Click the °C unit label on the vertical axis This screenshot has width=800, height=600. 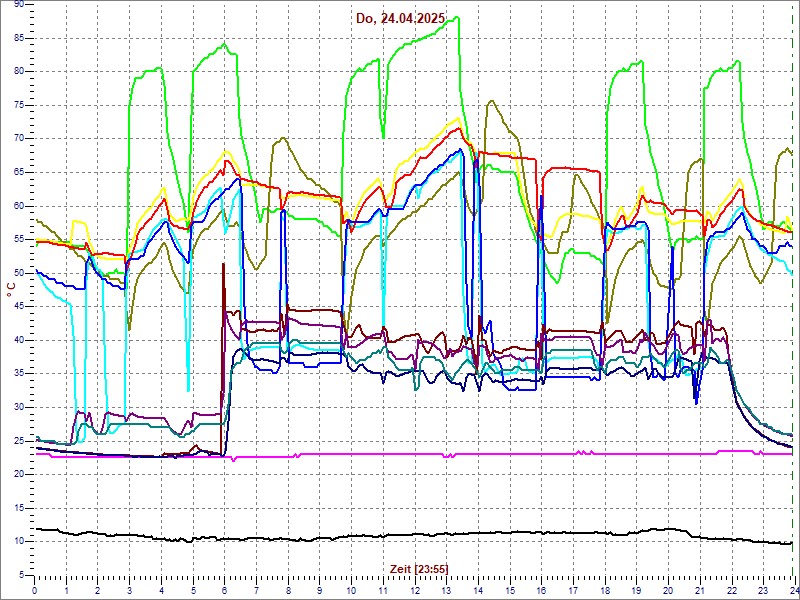[11, 288]
